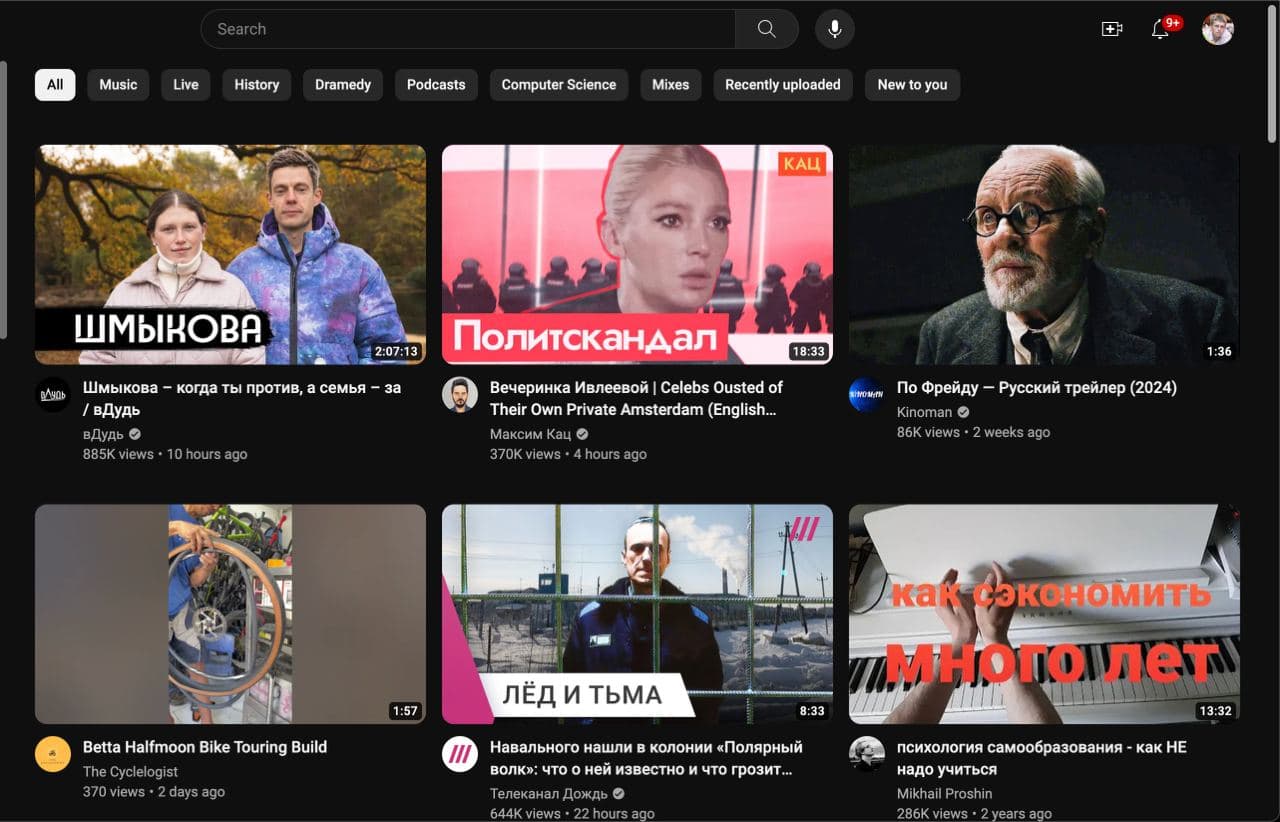Open title По Фрейду — Русский трейлер (2024)
The height and width of the screenshot is (822, 1280).
[x=1037, y=387]
